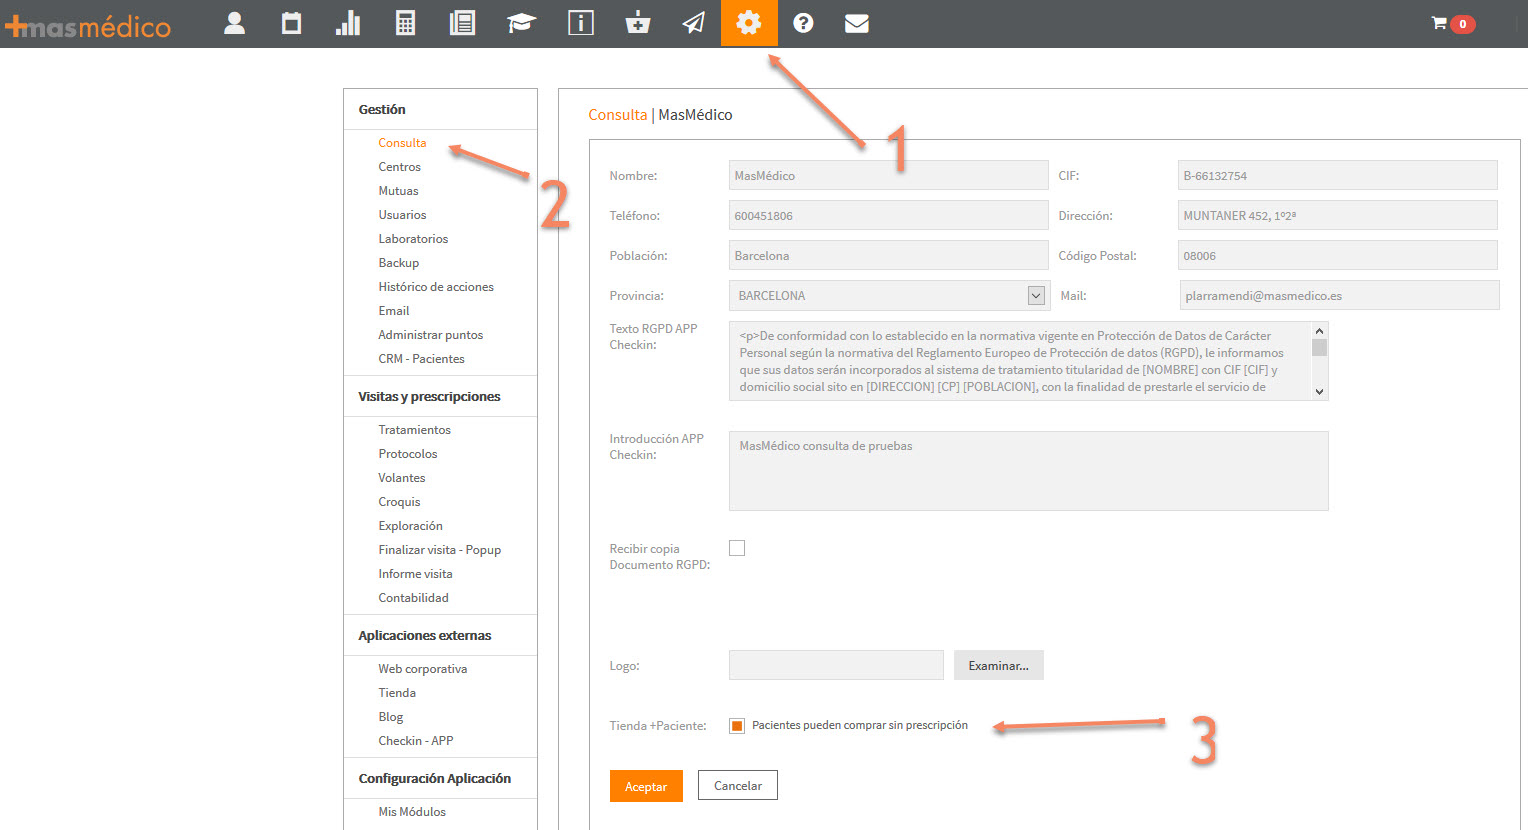Open the user profile icon in top bar
The width and height of the screenshot is (1528, 830).
(x=235, y=23)
